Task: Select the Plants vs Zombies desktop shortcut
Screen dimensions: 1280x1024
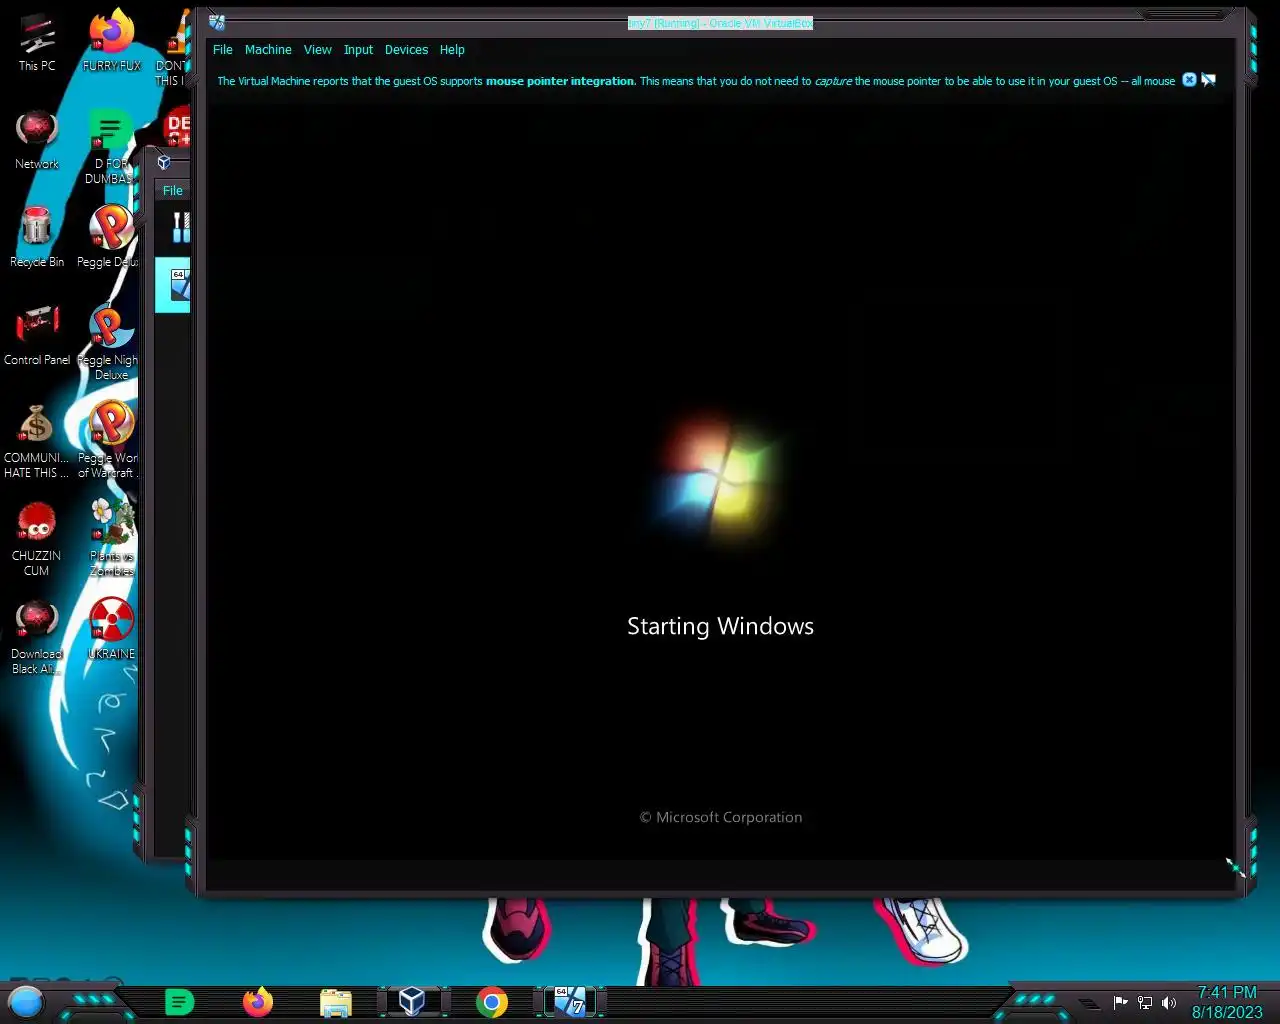Action: [112, 538]
